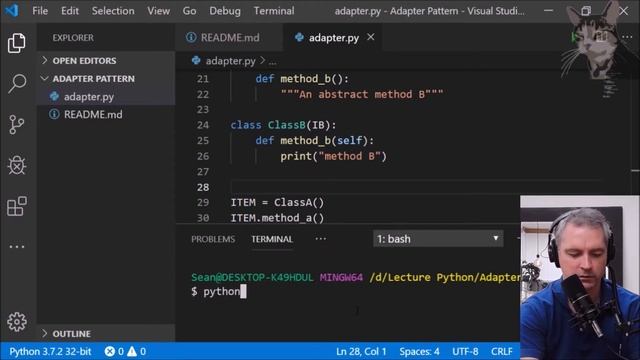
Task: Open the Selection menu
Action: pos(113,11)
